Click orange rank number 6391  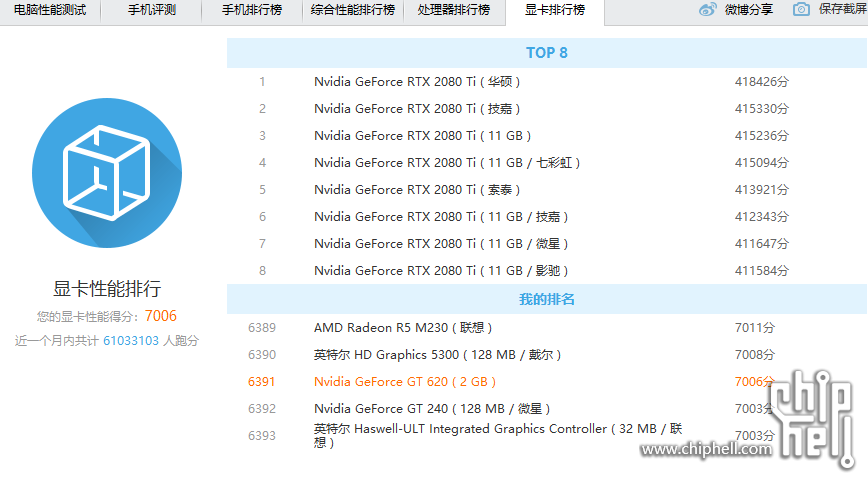tap(262, 382)
